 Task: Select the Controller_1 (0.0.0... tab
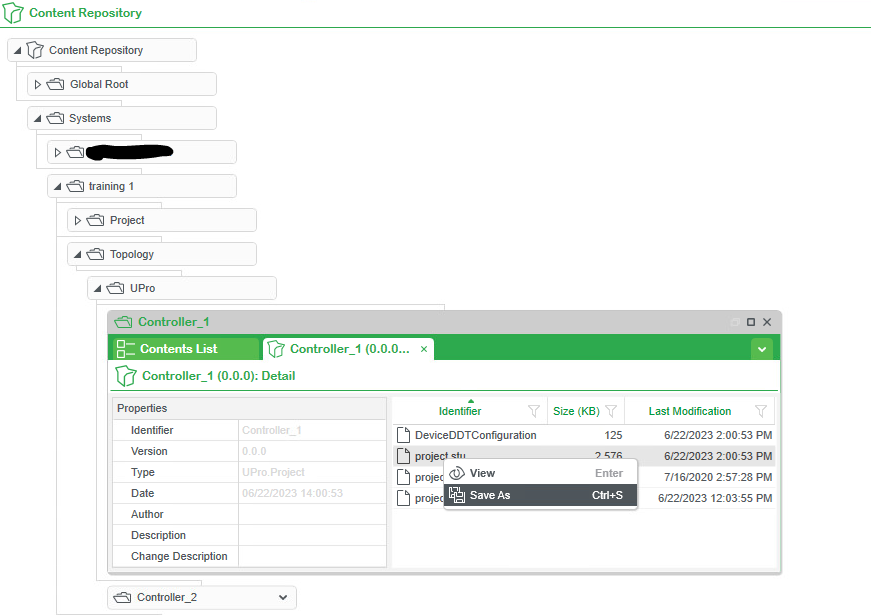point(349,349)
